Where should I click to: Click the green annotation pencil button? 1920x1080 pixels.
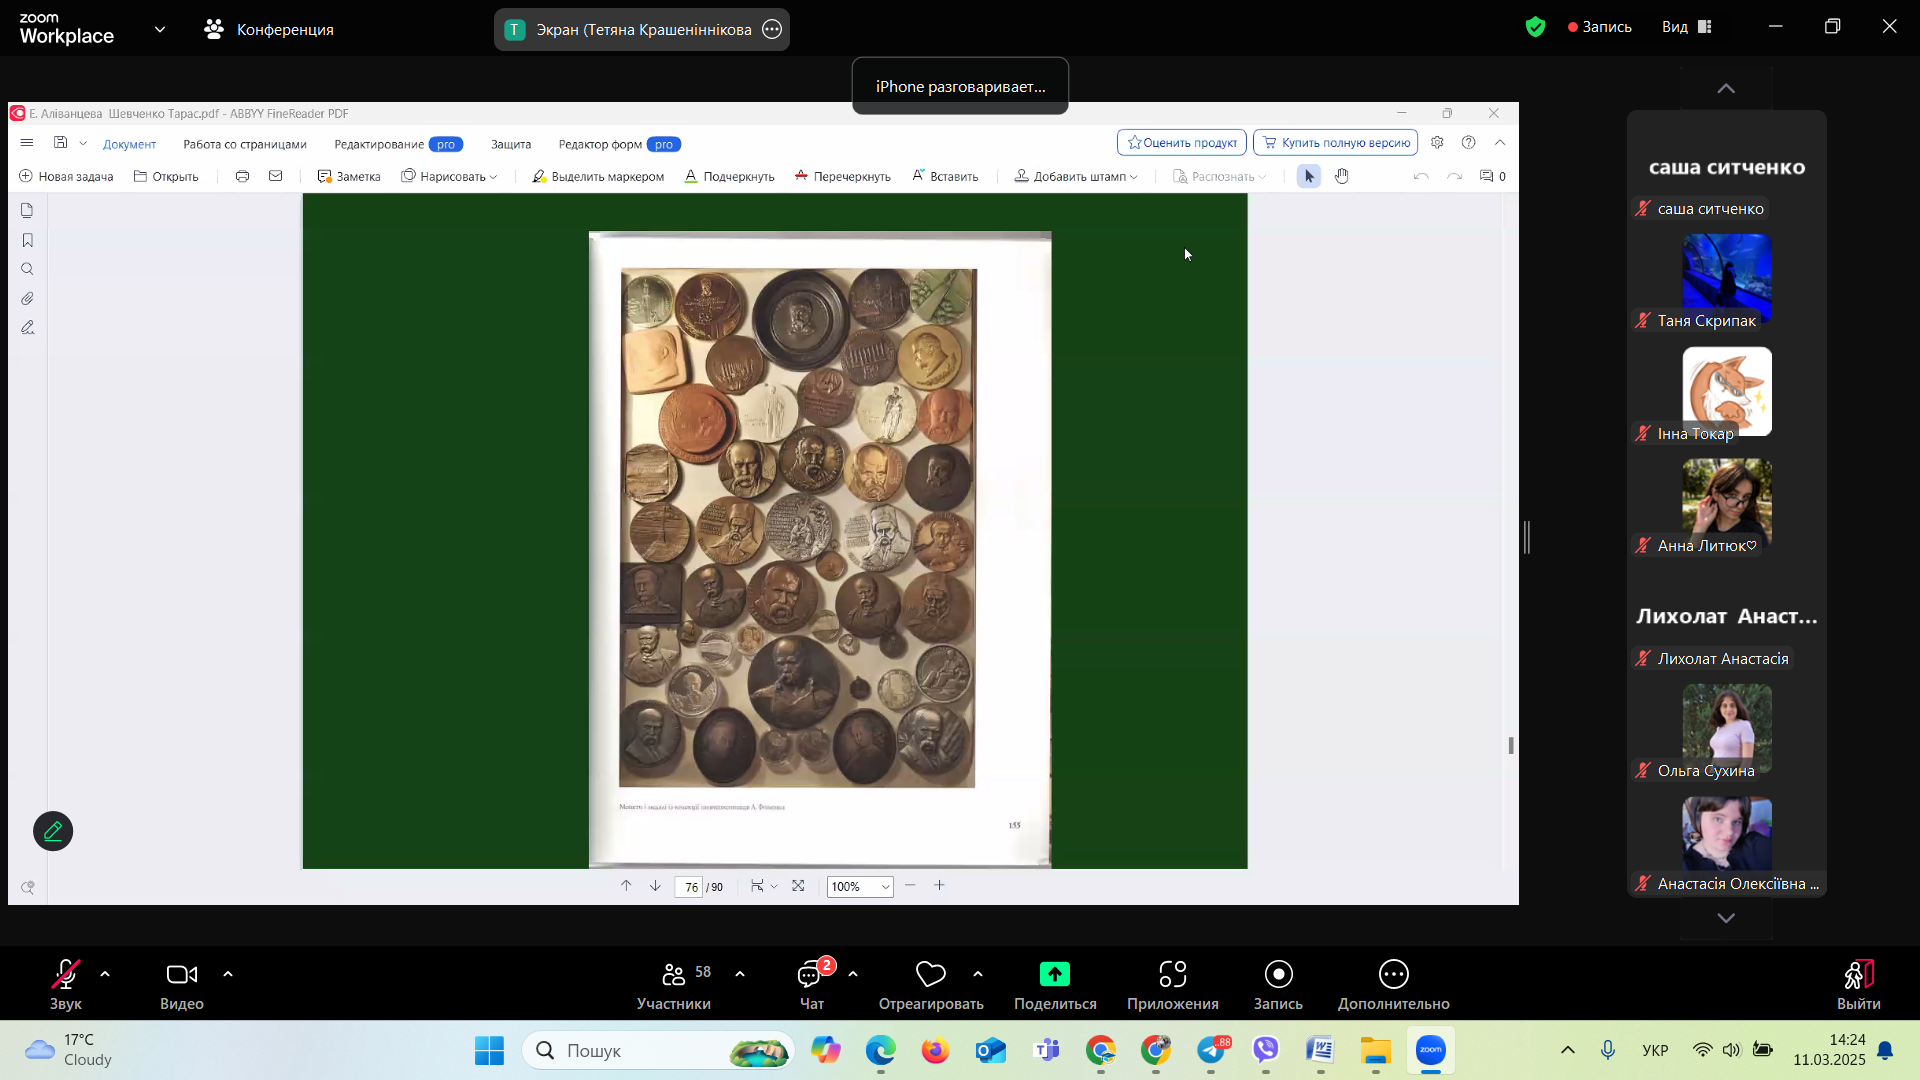(53, 831)
